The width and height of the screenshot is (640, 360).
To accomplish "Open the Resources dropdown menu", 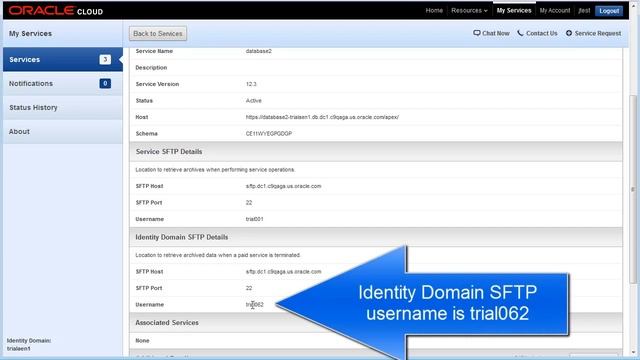I will [x=469, y=11].
